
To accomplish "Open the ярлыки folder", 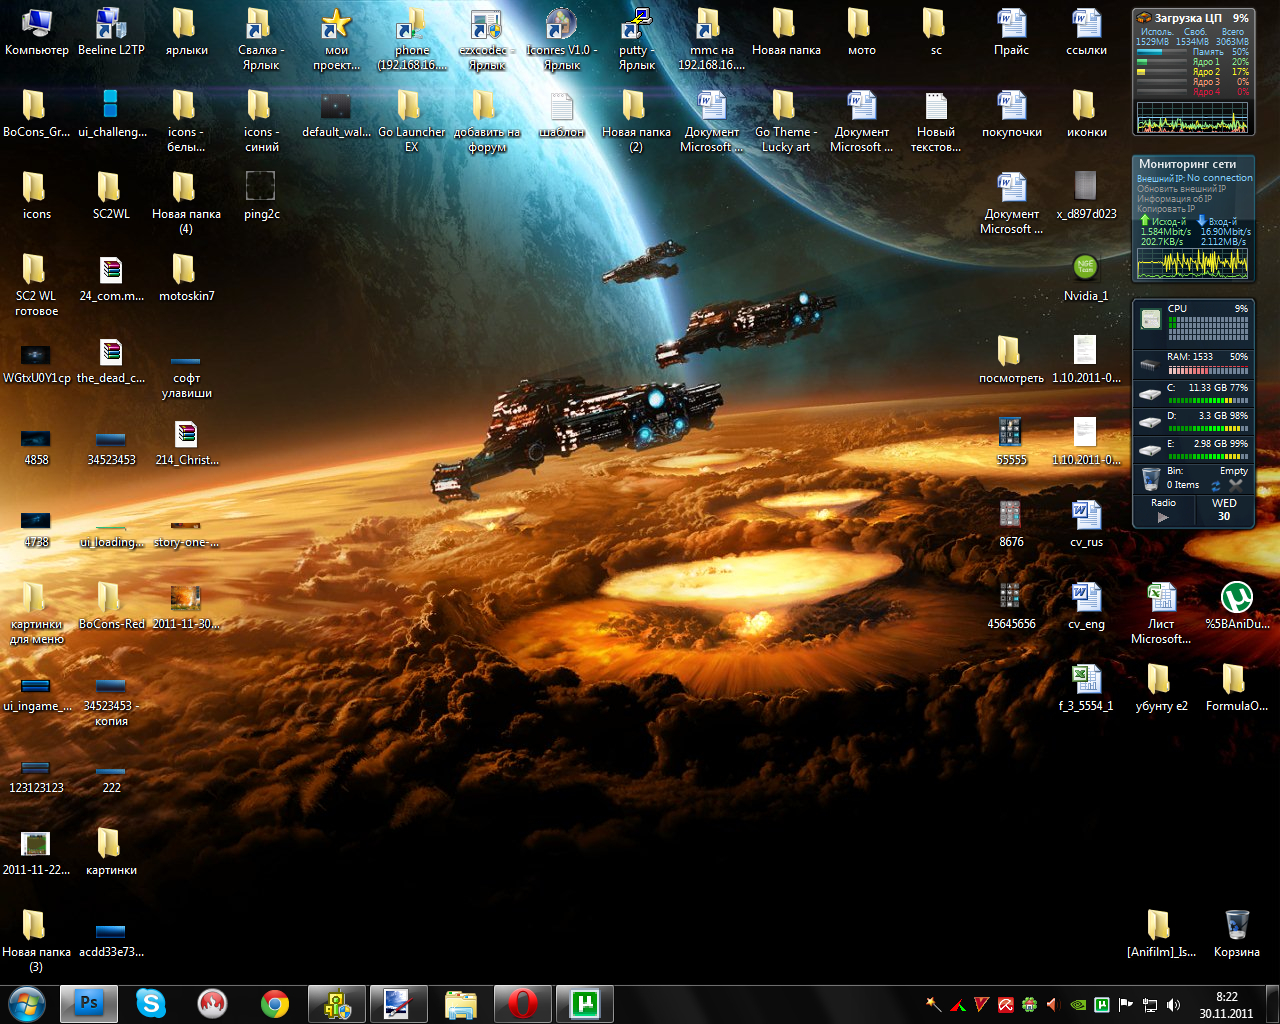I will 186,32.
